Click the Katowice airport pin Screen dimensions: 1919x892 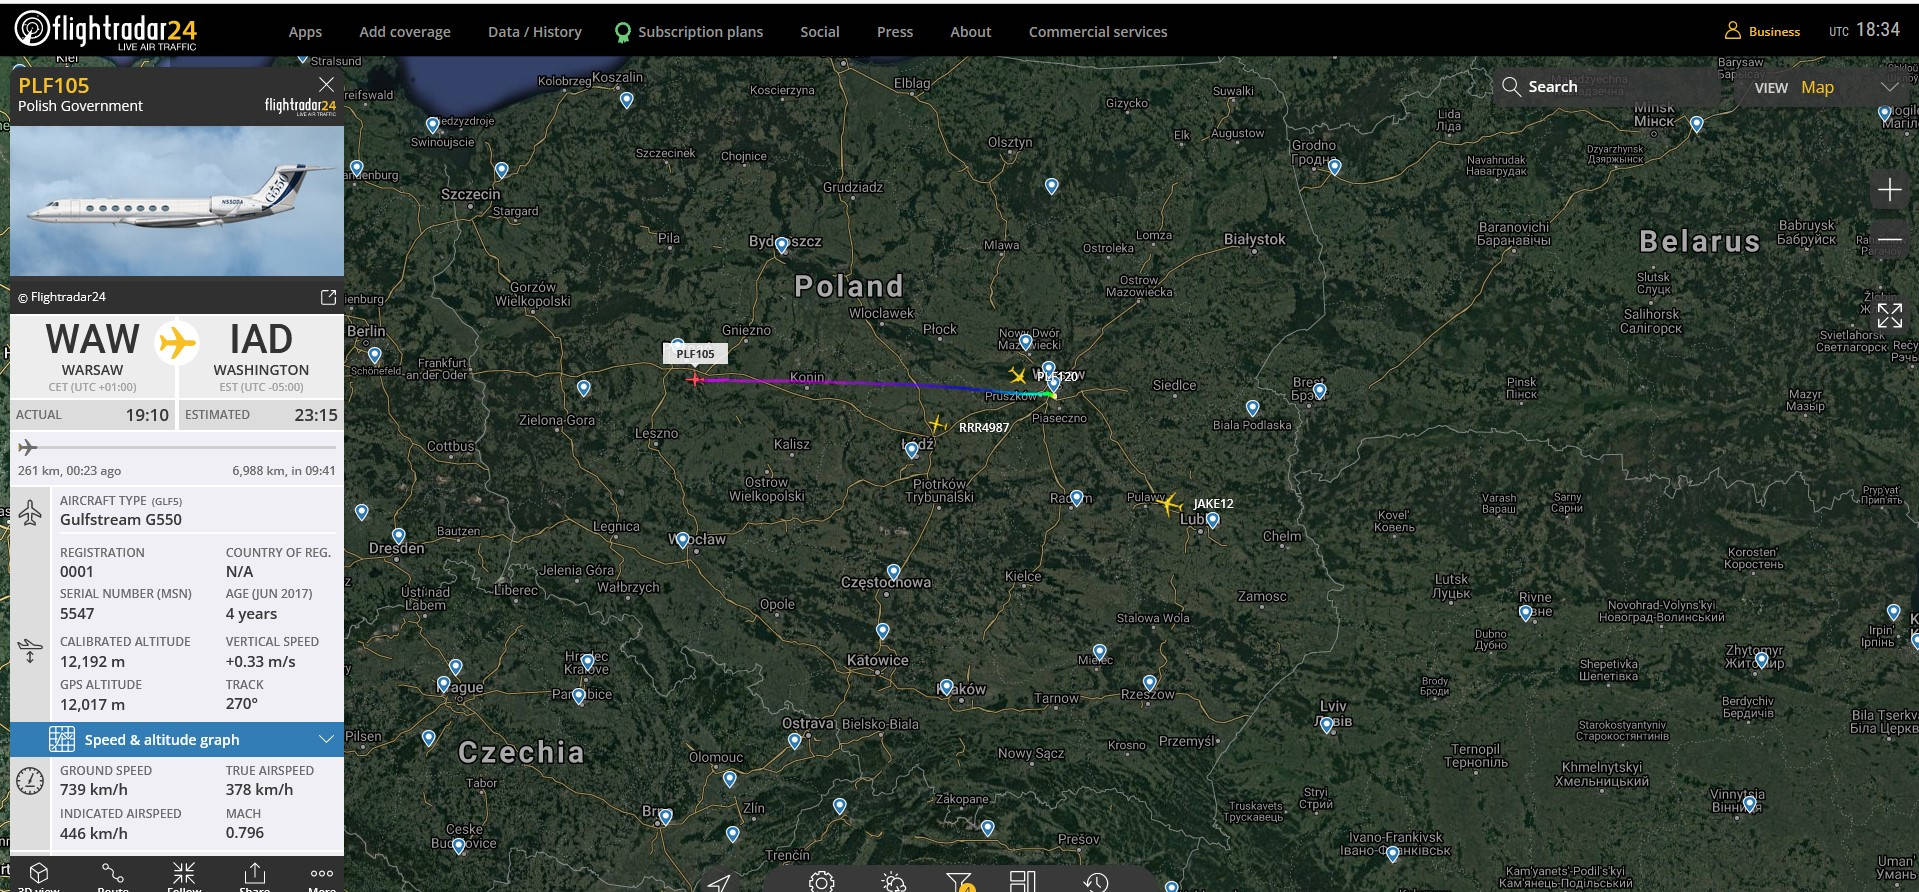pyautogui.click(x=882, y=631)
